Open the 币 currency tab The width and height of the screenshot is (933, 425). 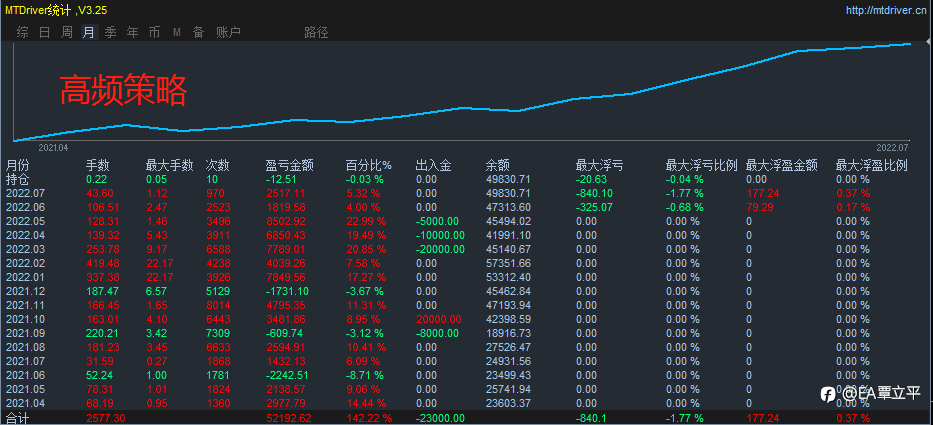[x=155, y=32]
